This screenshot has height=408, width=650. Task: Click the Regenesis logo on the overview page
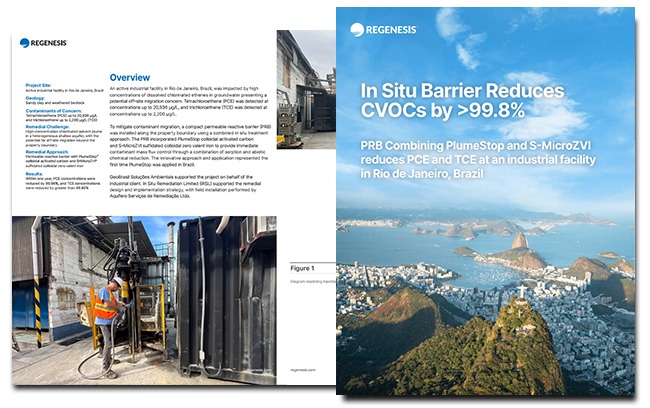tap(44, 43)
